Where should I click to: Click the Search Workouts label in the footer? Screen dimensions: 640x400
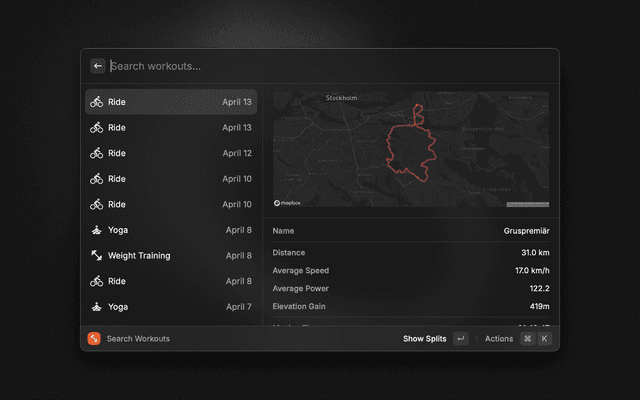click(x=138, y=339)
